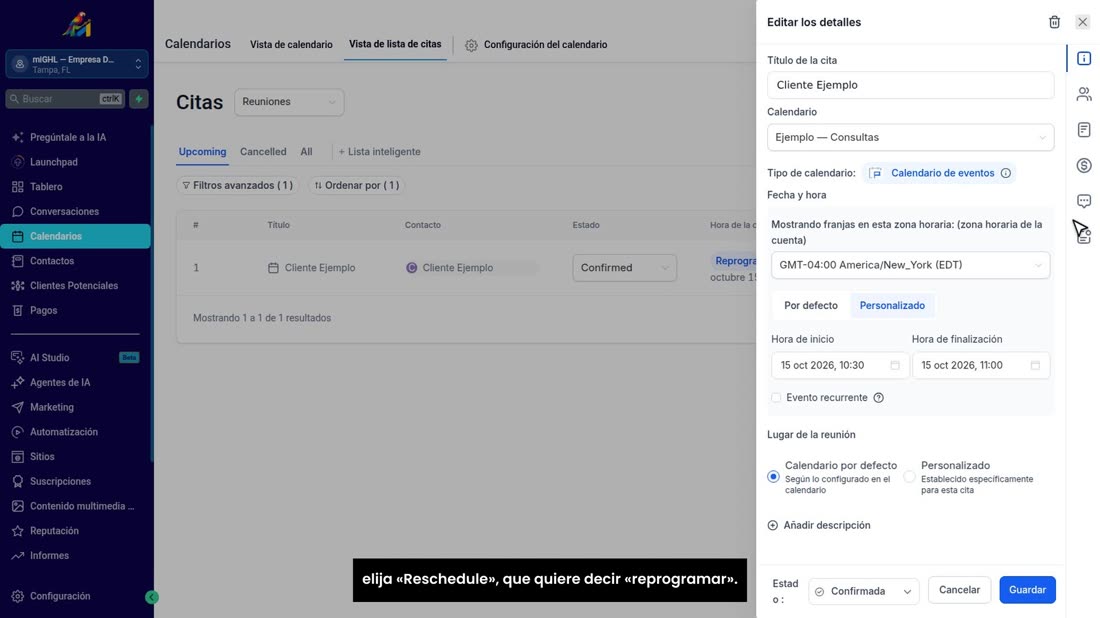Select the All appointments tab
Viewport: 1100px width, 618px height.
(307, 152)
